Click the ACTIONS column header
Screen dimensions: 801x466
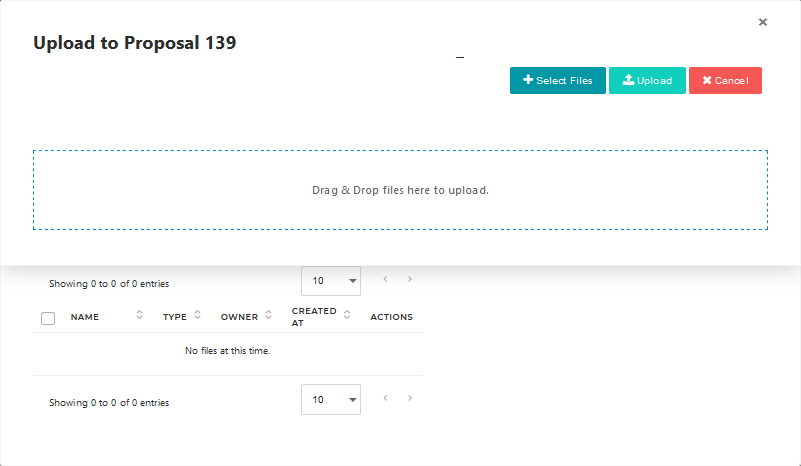pos(391,317)
